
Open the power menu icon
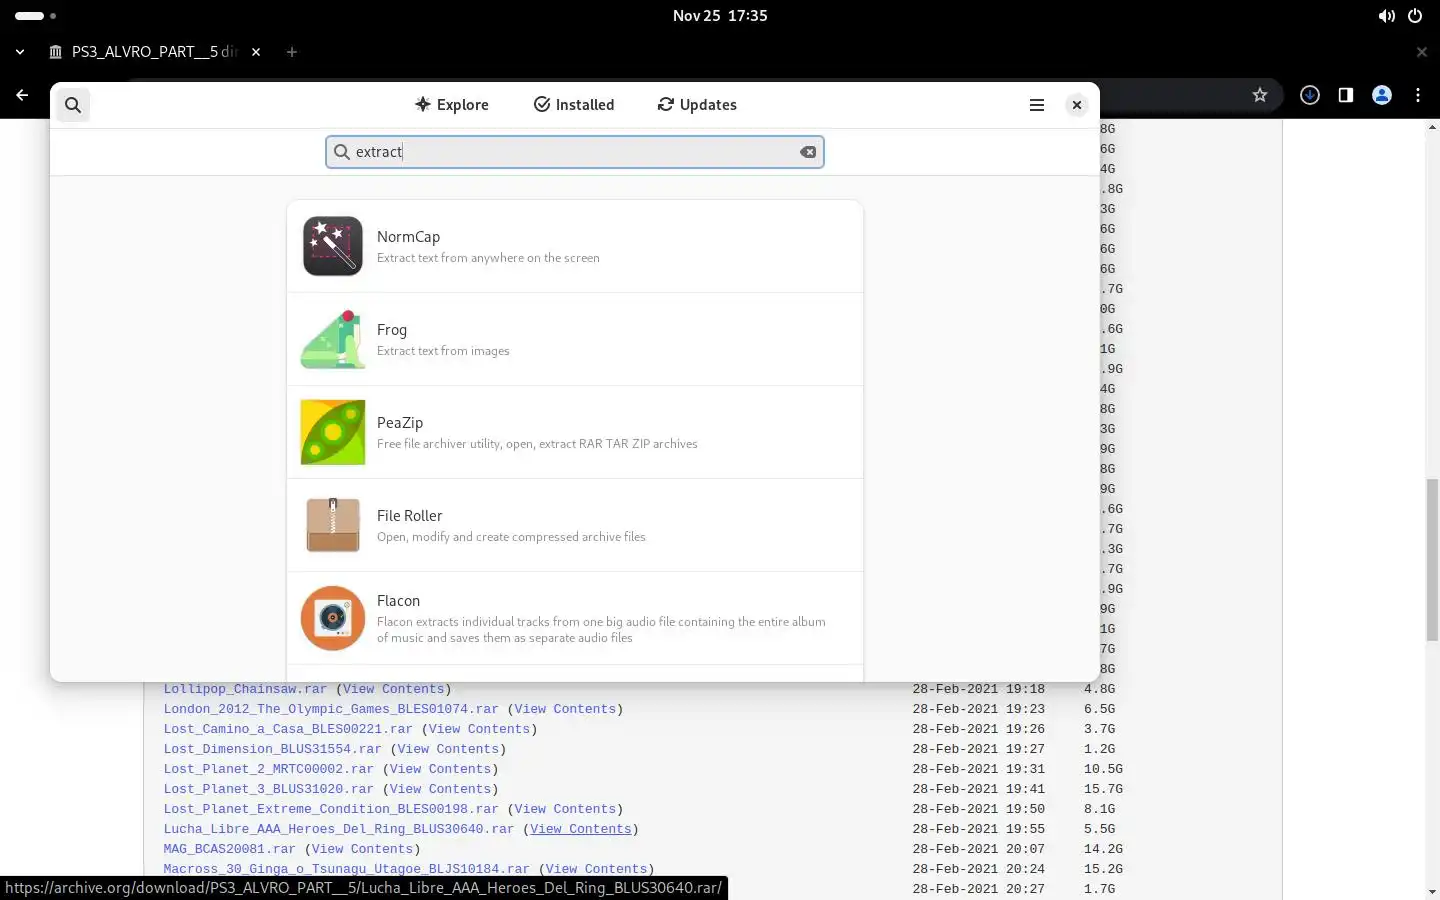[1415, 16]
